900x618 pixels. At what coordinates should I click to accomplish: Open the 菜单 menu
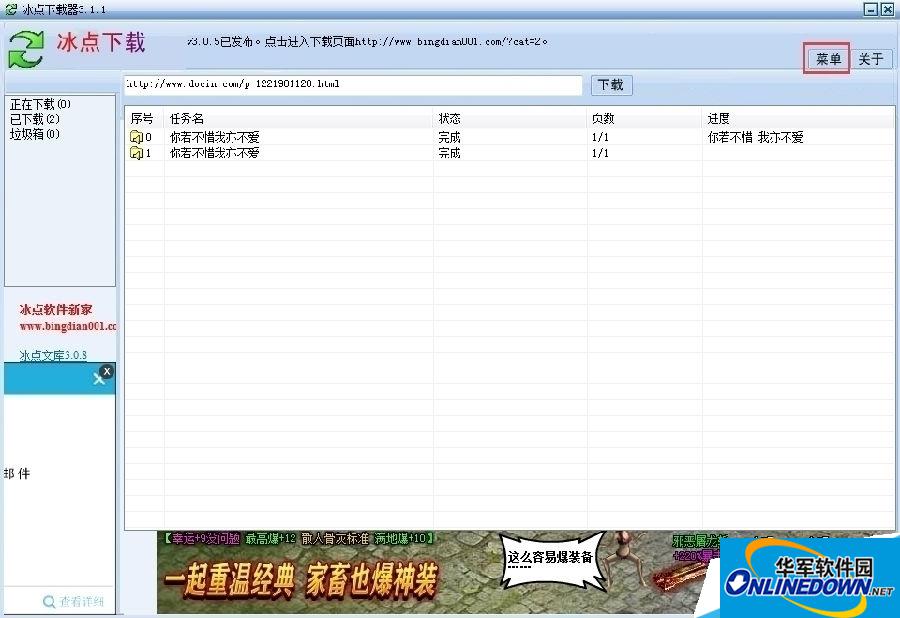click(828, 59)
